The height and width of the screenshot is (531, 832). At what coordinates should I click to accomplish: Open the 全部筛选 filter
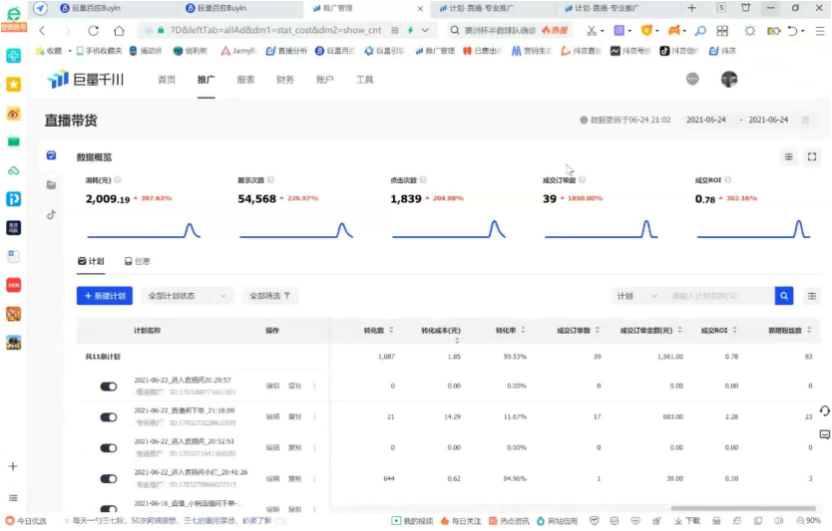270,296
